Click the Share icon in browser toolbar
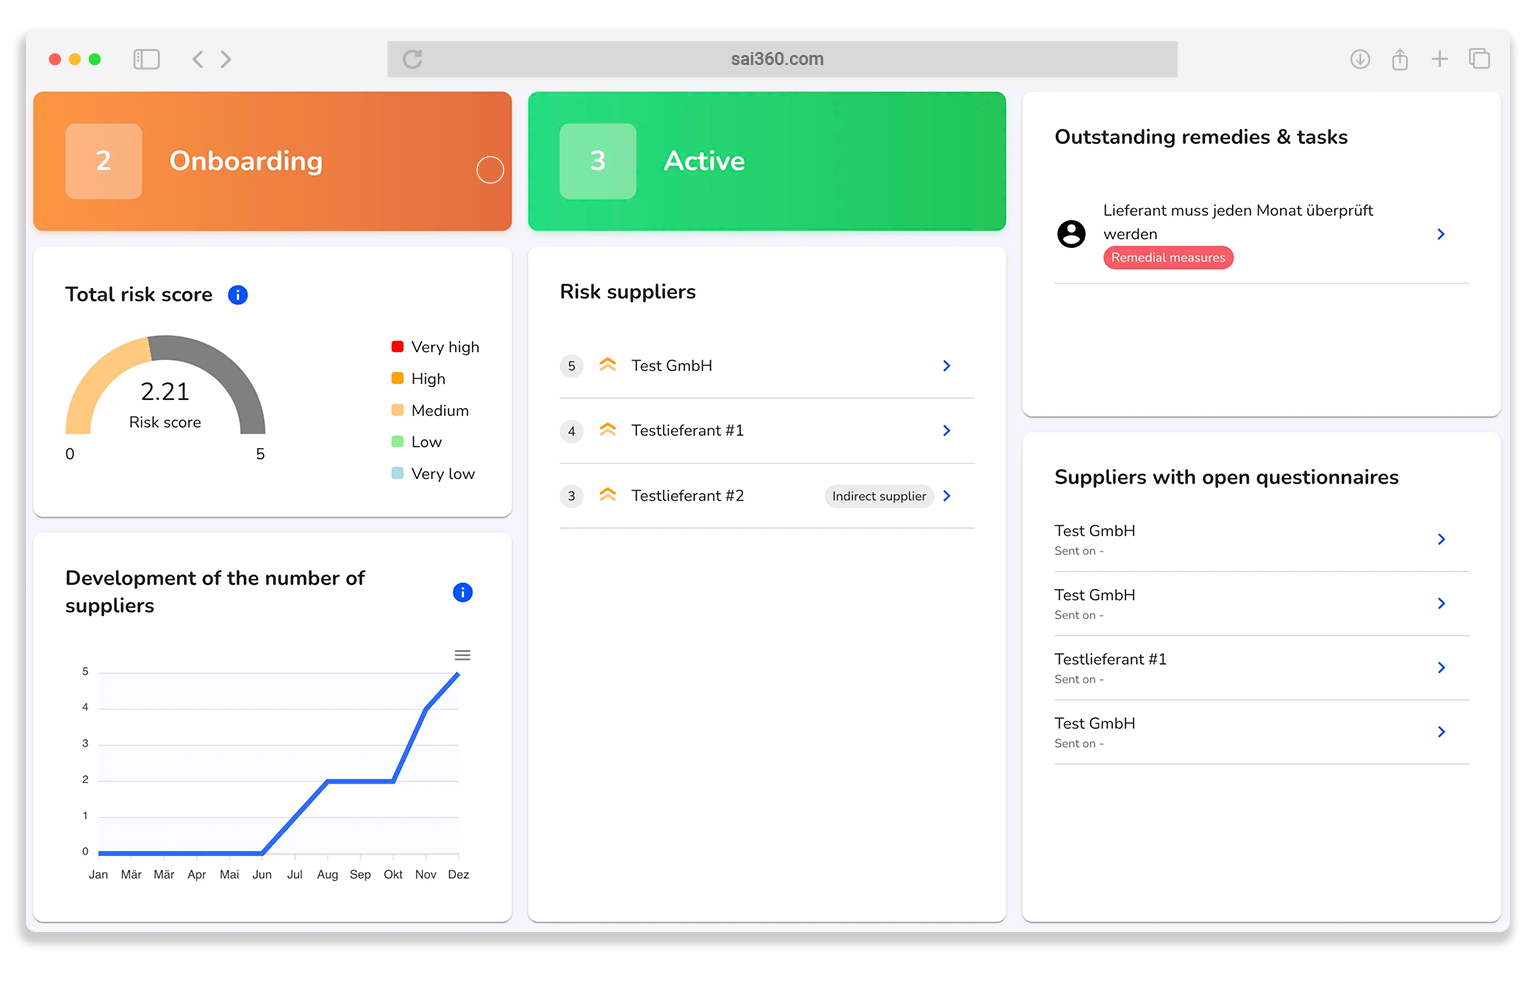The height and width of the screenshot is (986, 1536). pyautogui.click(x=1400, y=60)
